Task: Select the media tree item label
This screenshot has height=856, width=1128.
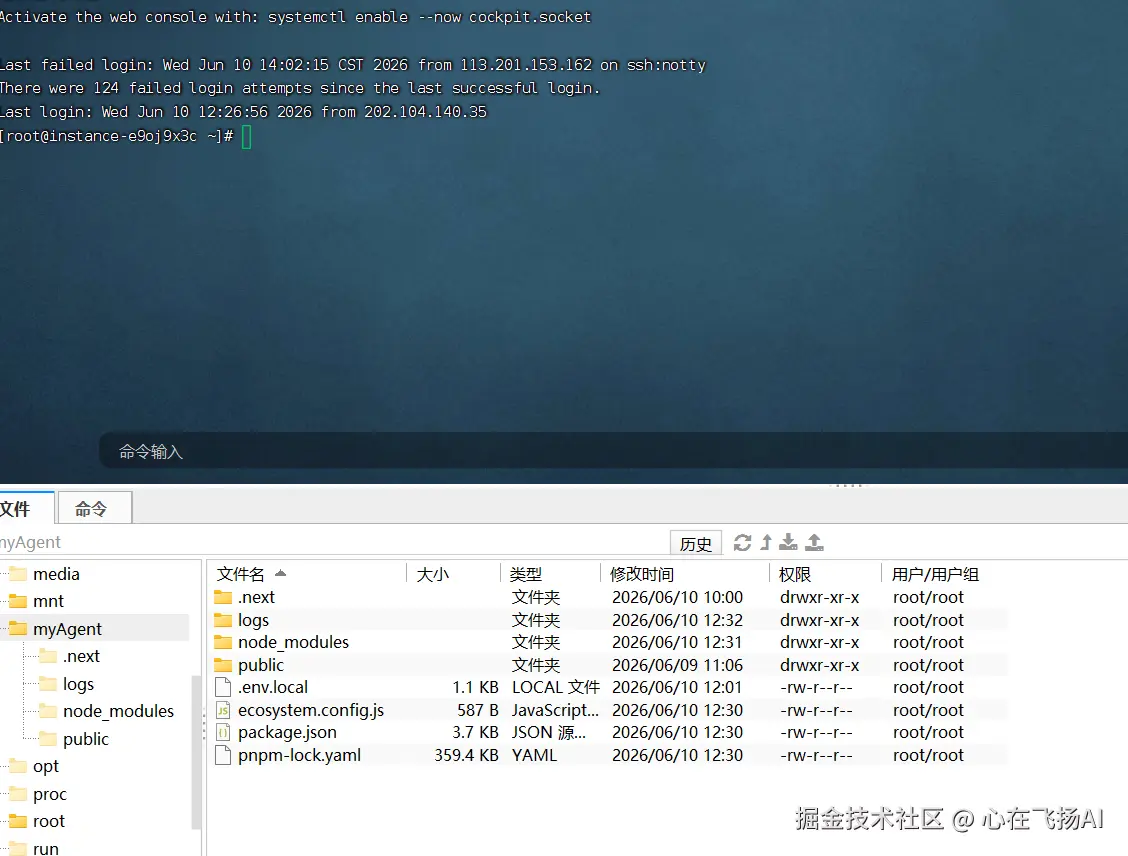Action: point(56,574)
